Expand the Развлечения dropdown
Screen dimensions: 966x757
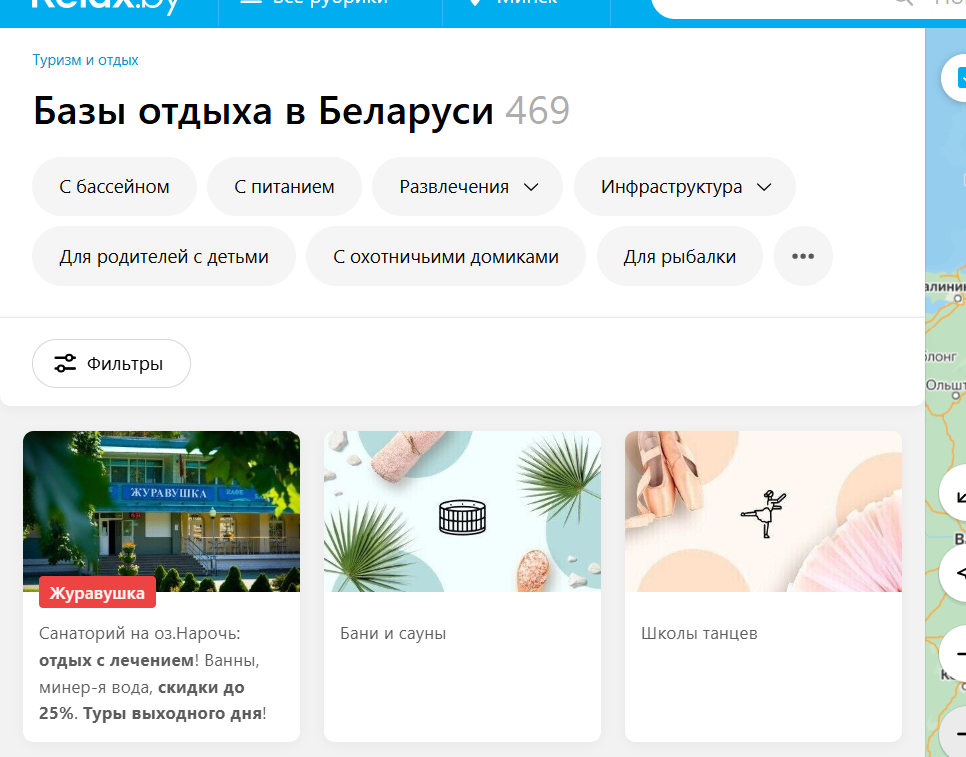(468, 187)
